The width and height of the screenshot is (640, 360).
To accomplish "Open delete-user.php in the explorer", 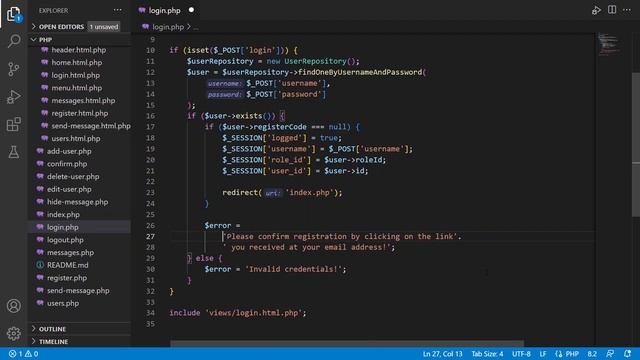I will pos(73,176).
